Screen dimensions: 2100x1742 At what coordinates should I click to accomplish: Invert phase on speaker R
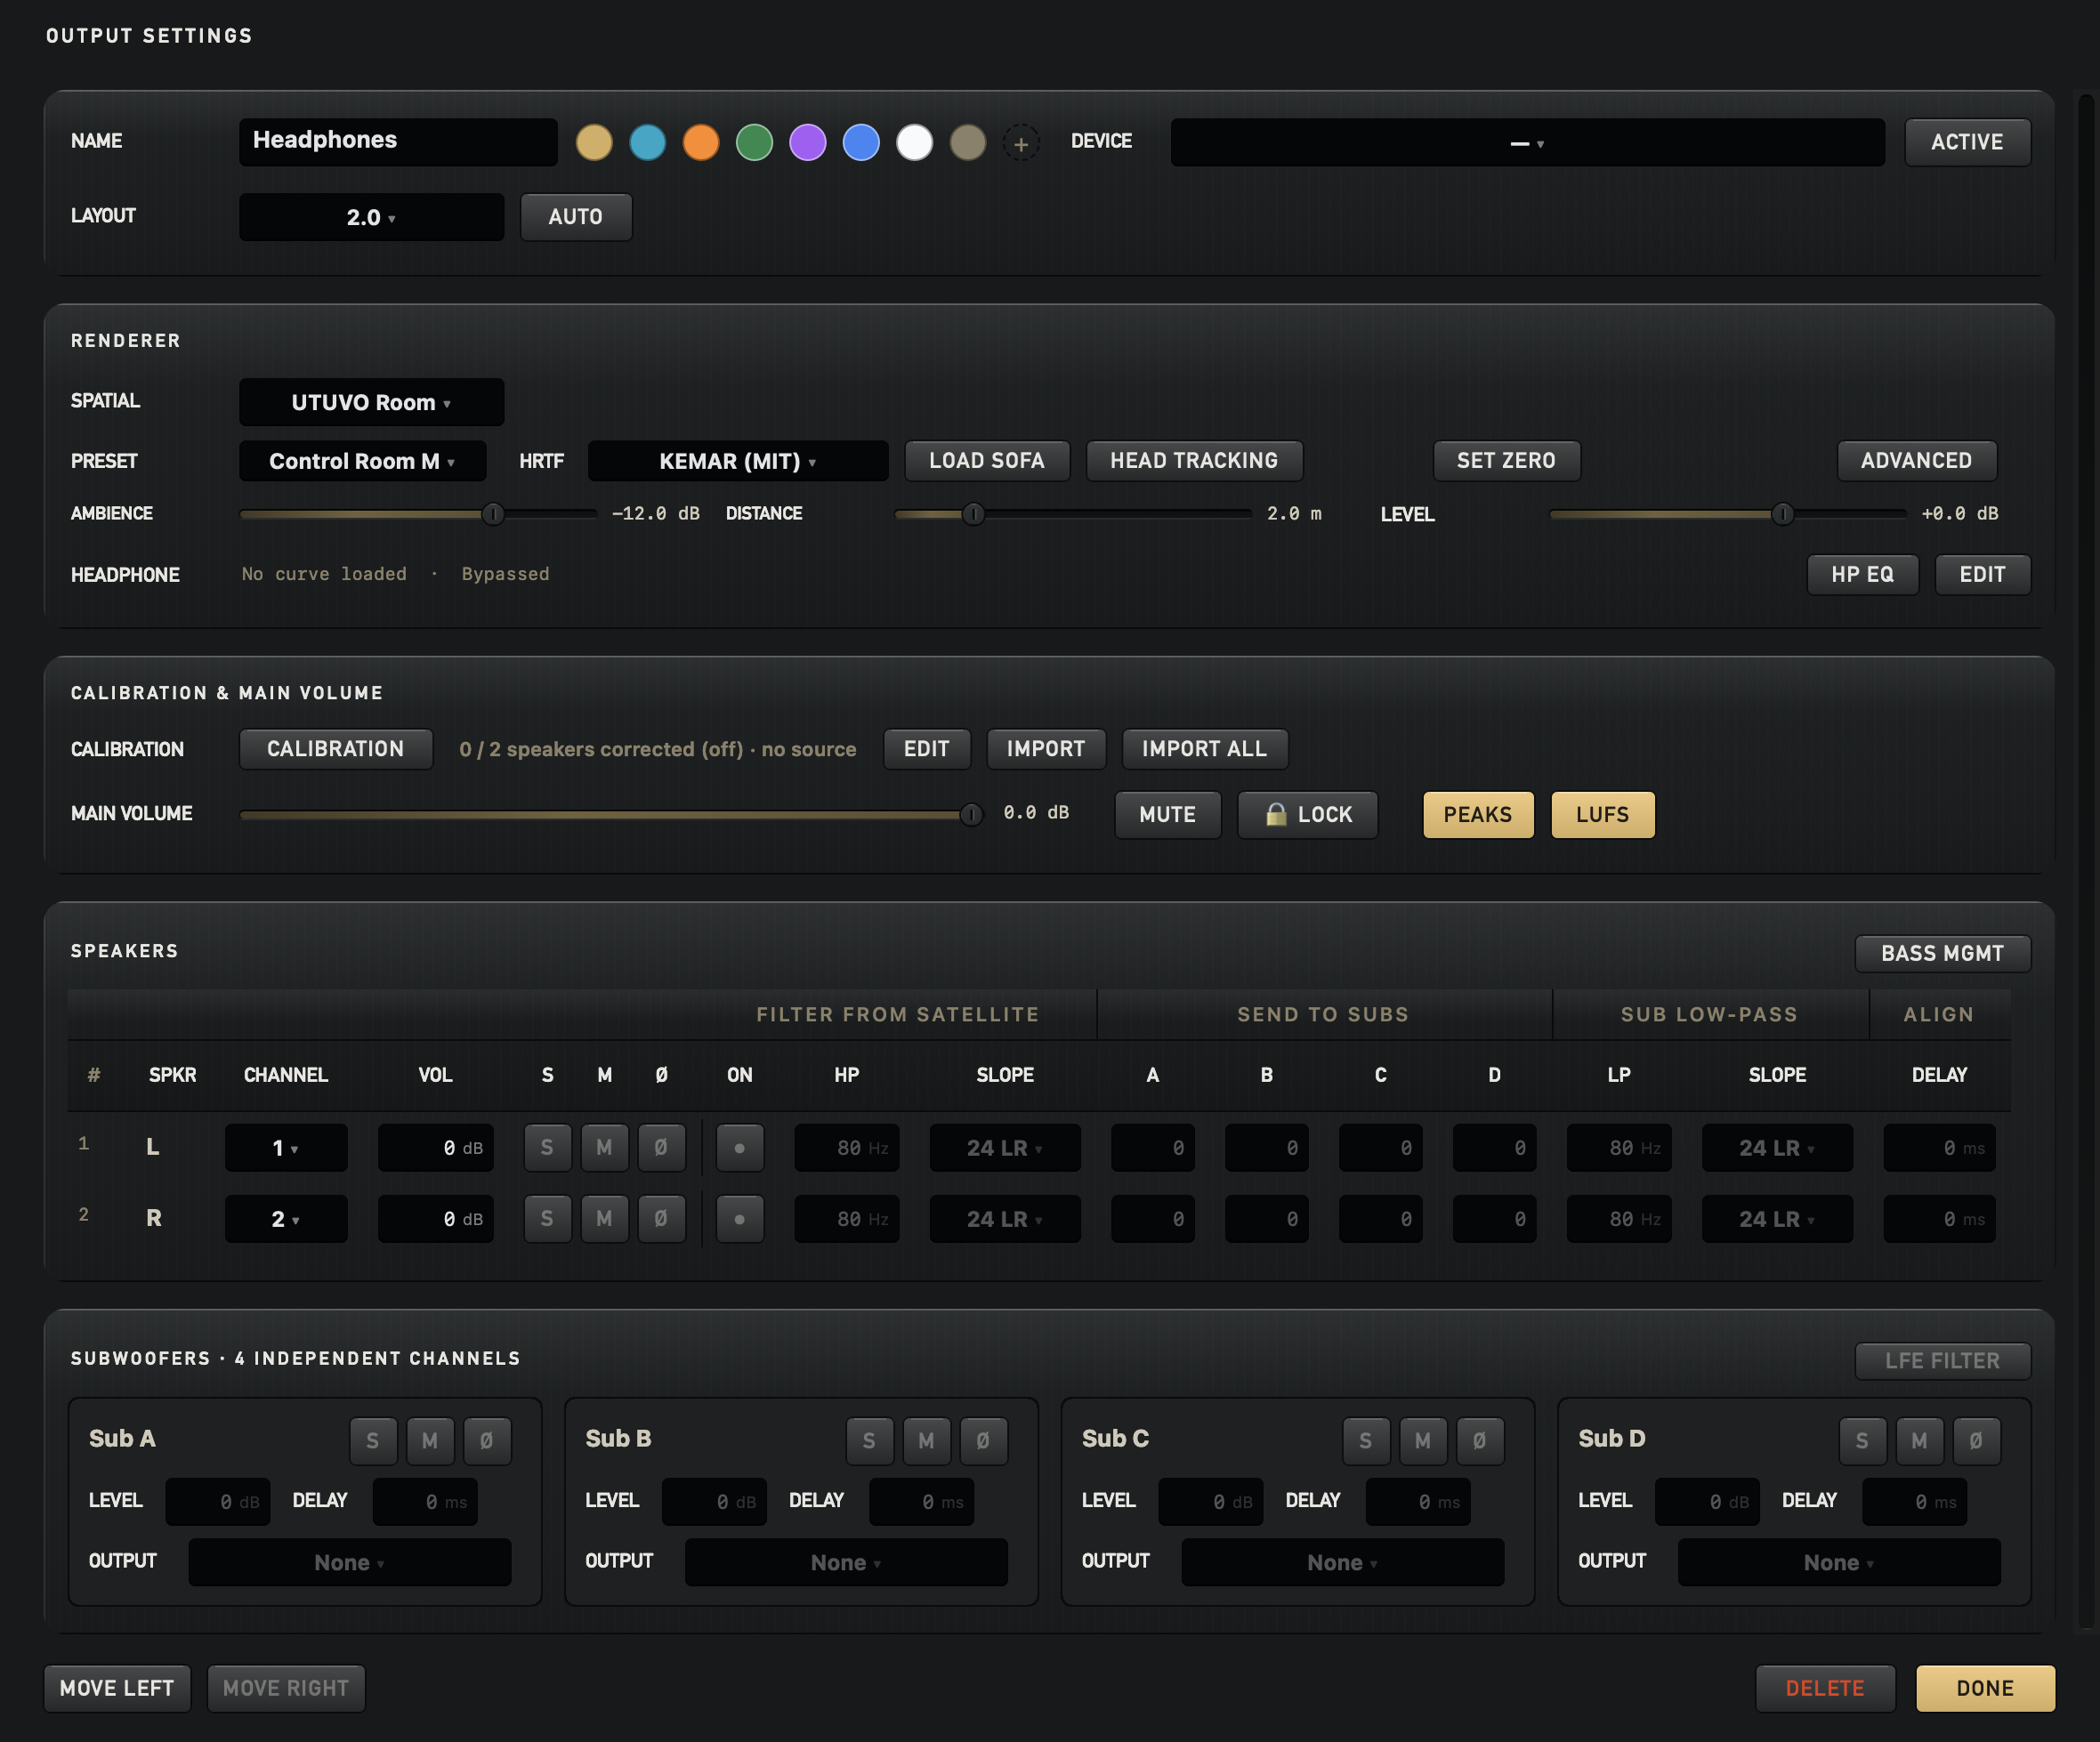pyautogui.click(x=661, y=1218)
